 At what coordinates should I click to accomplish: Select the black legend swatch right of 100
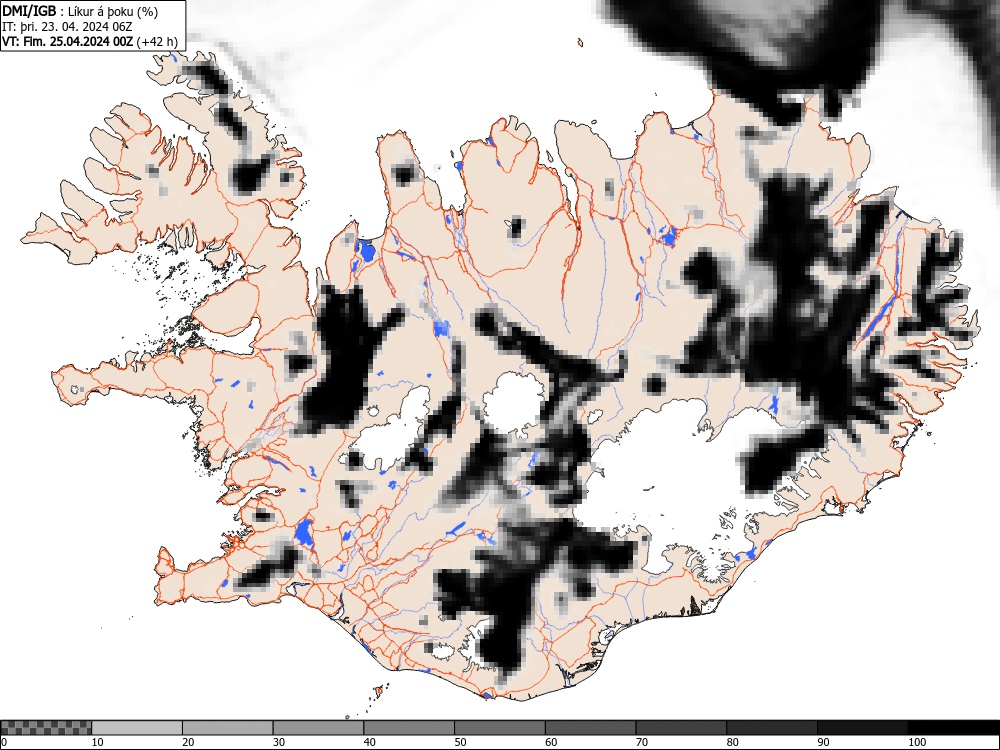tap(953, 728)
